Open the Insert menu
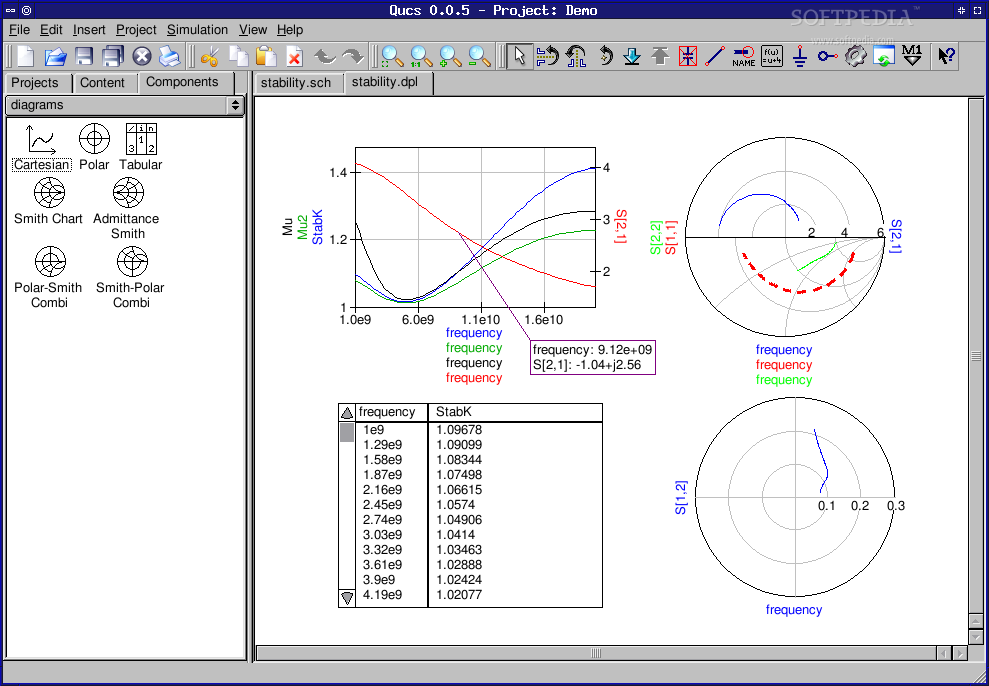Screen dimensions: 989x686 (x=89, y=30)
